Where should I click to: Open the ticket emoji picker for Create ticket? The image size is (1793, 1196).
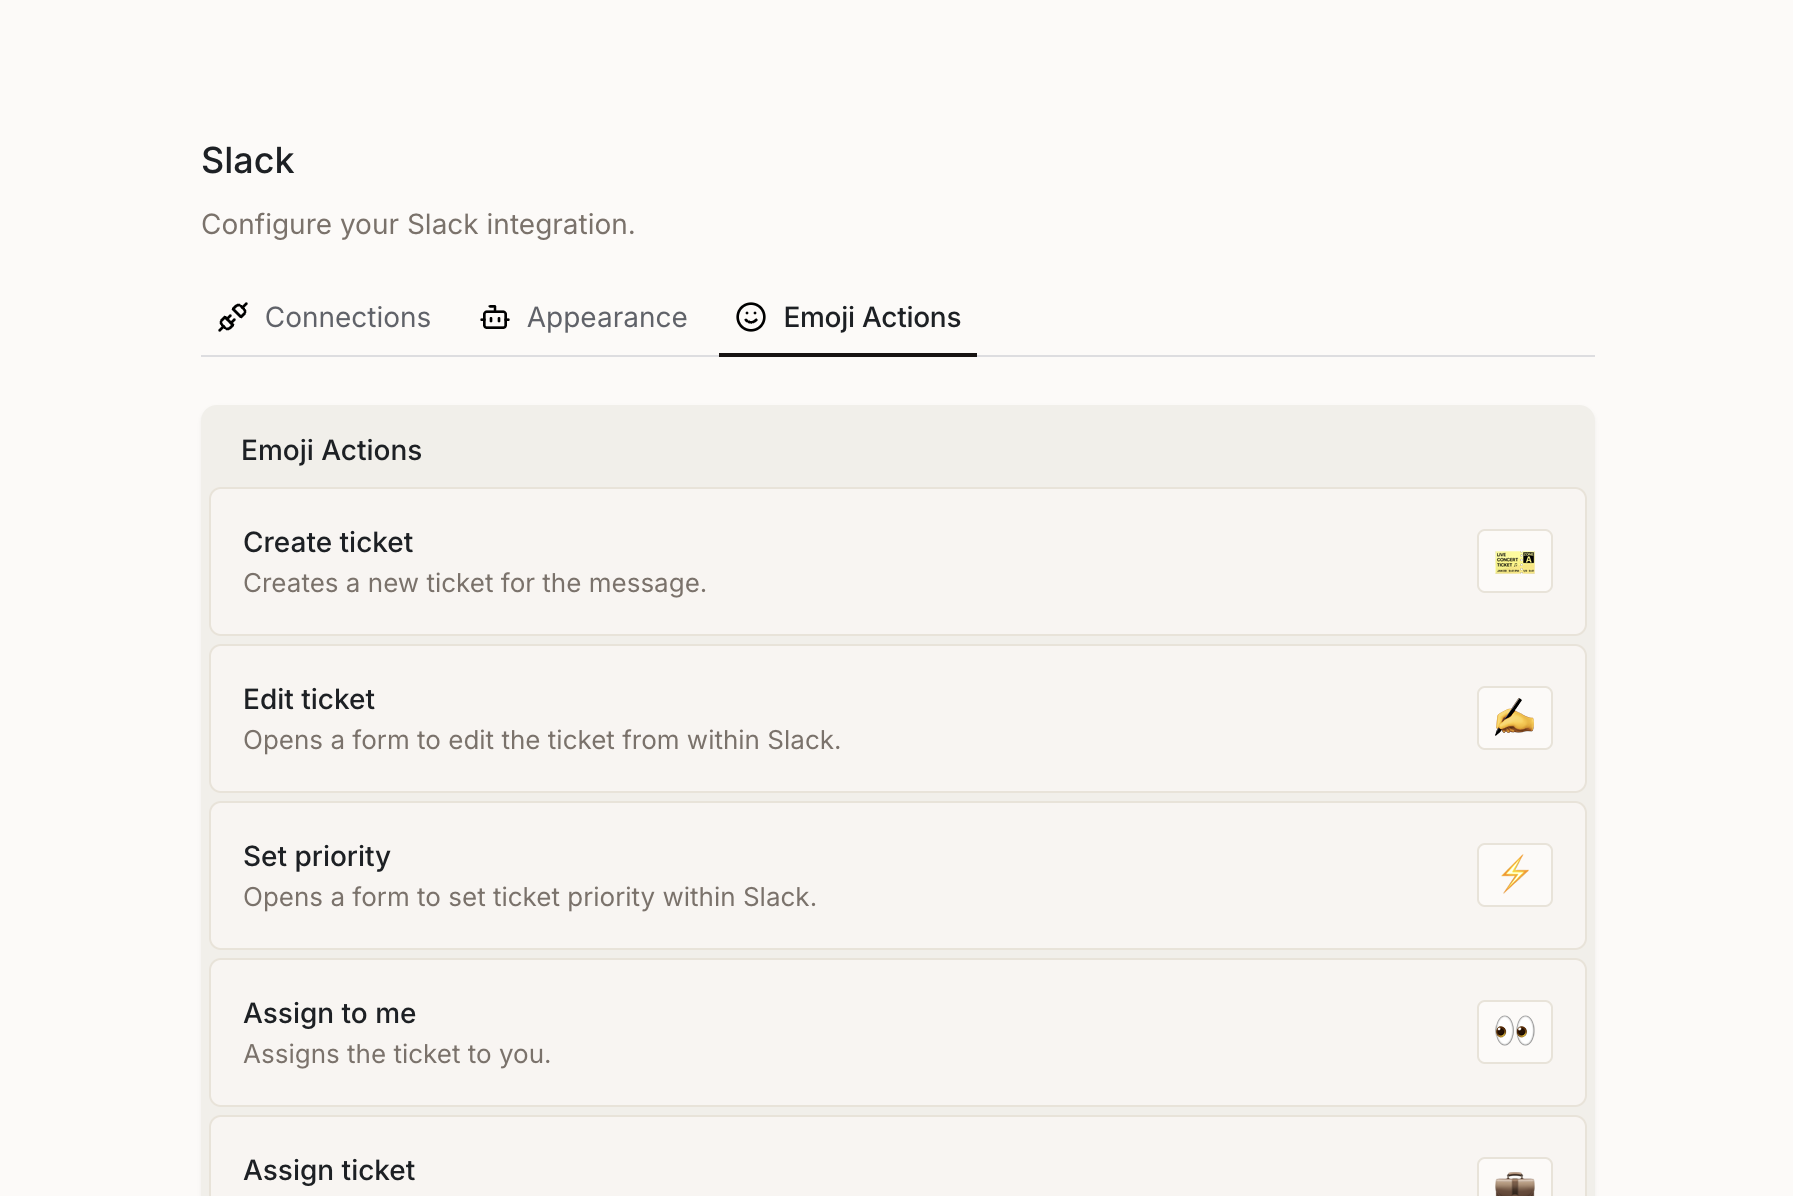(x=1514, y=561)
